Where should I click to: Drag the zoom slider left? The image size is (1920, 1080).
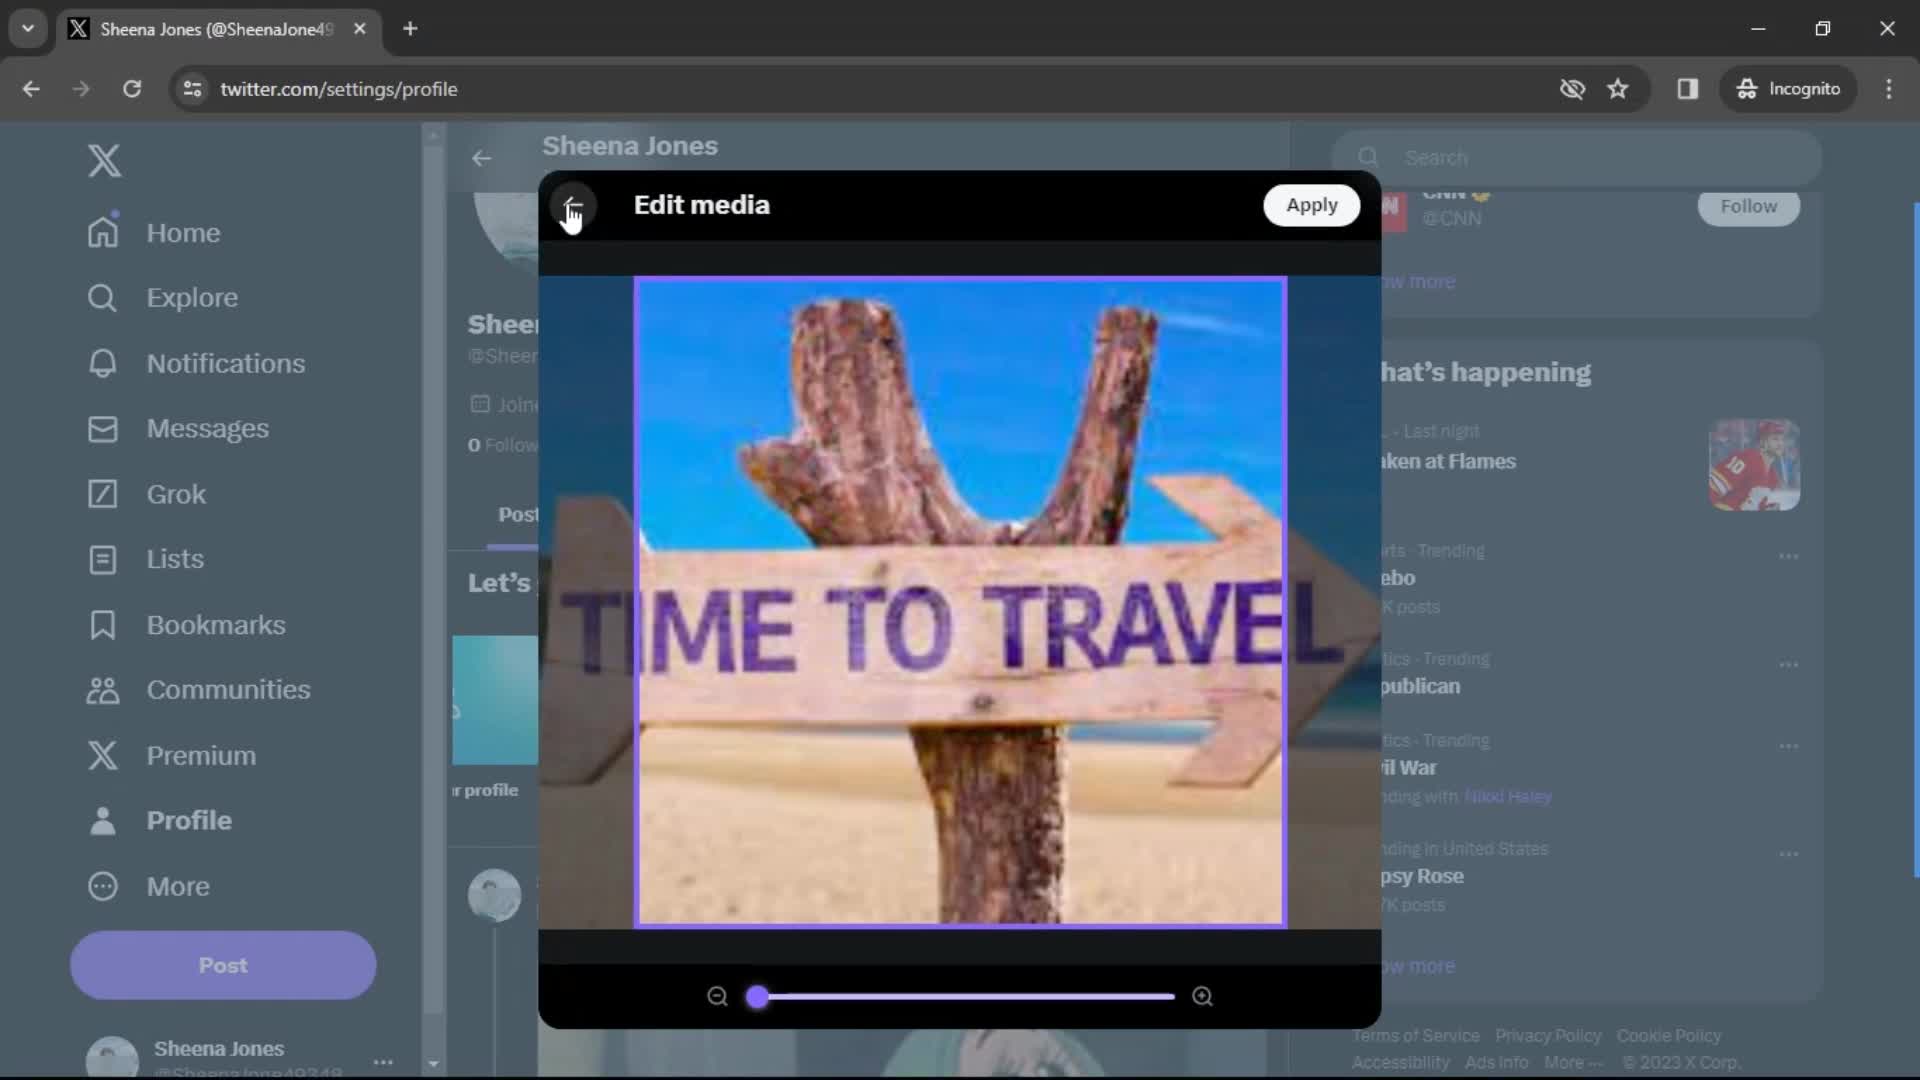[x=758, y=996]
